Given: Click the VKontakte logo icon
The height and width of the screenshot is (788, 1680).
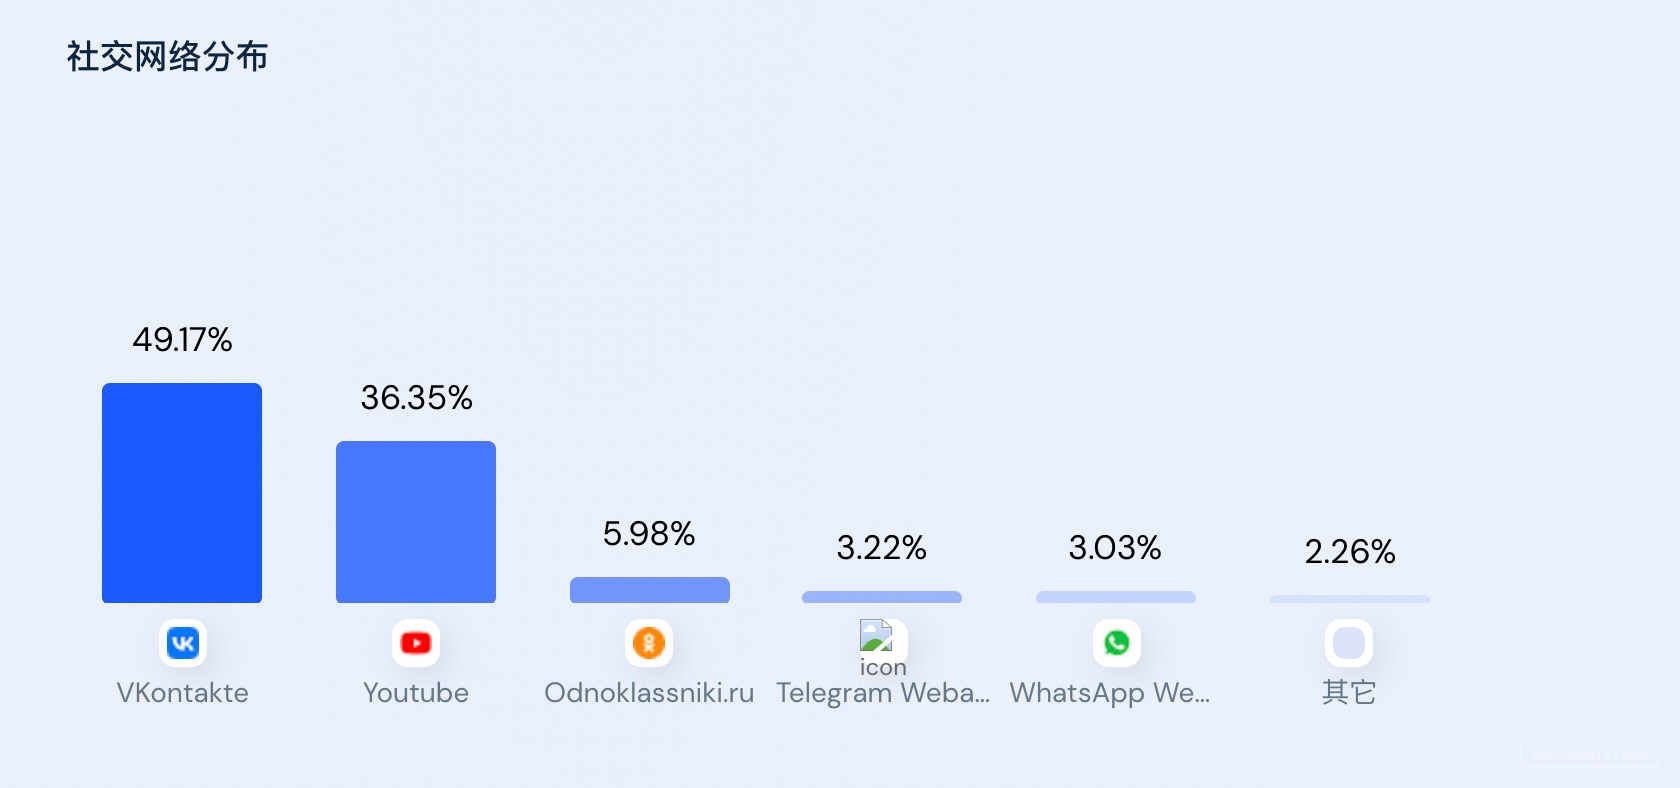Looking at the screenshot, I should (x=183, y=643).
